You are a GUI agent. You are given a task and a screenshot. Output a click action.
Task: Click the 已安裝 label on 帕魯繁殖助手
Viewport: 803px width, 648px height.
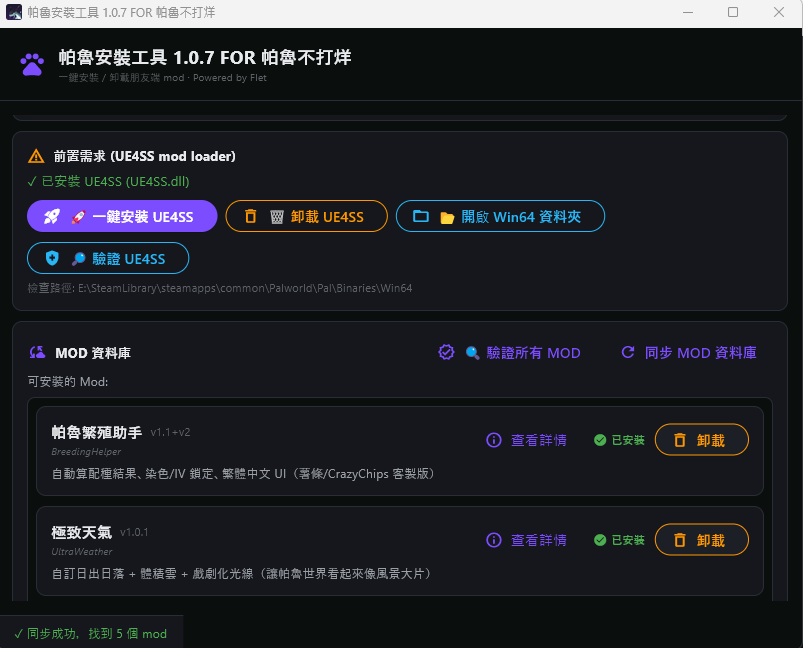coord(628,440)
